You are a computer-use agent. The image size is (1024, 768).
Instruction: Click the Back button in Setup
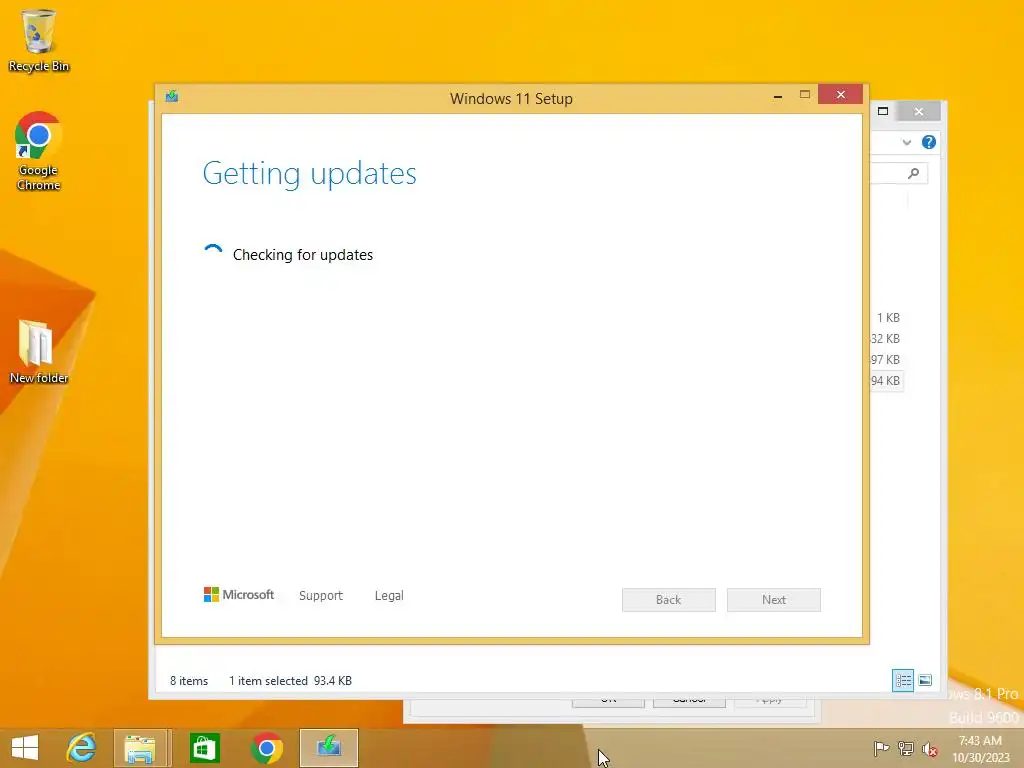pos(669,600)
